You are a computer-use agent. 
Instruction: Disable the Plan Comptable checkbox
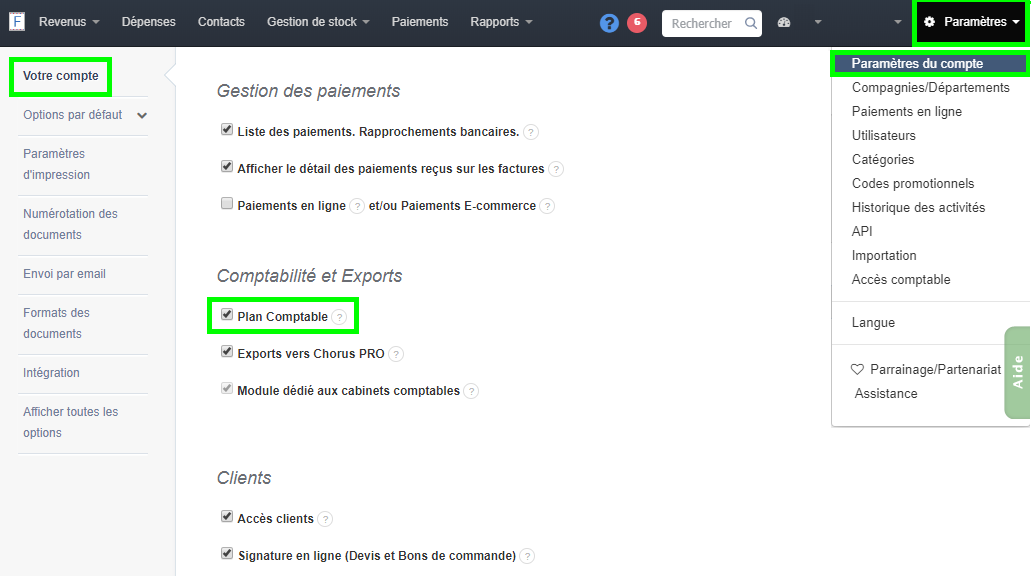coord(226,312)
